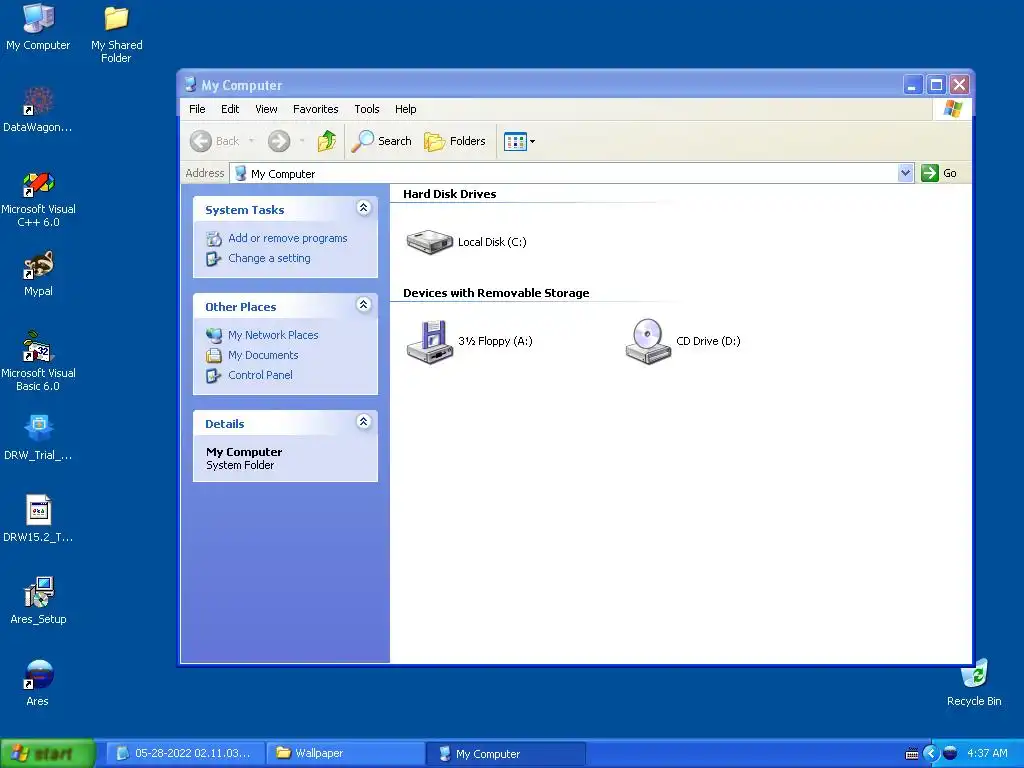This screenshot has height=768, width=1024.
Task: Switch to 05-28-2022 taskbar window
Action: [x=185, y=754]
